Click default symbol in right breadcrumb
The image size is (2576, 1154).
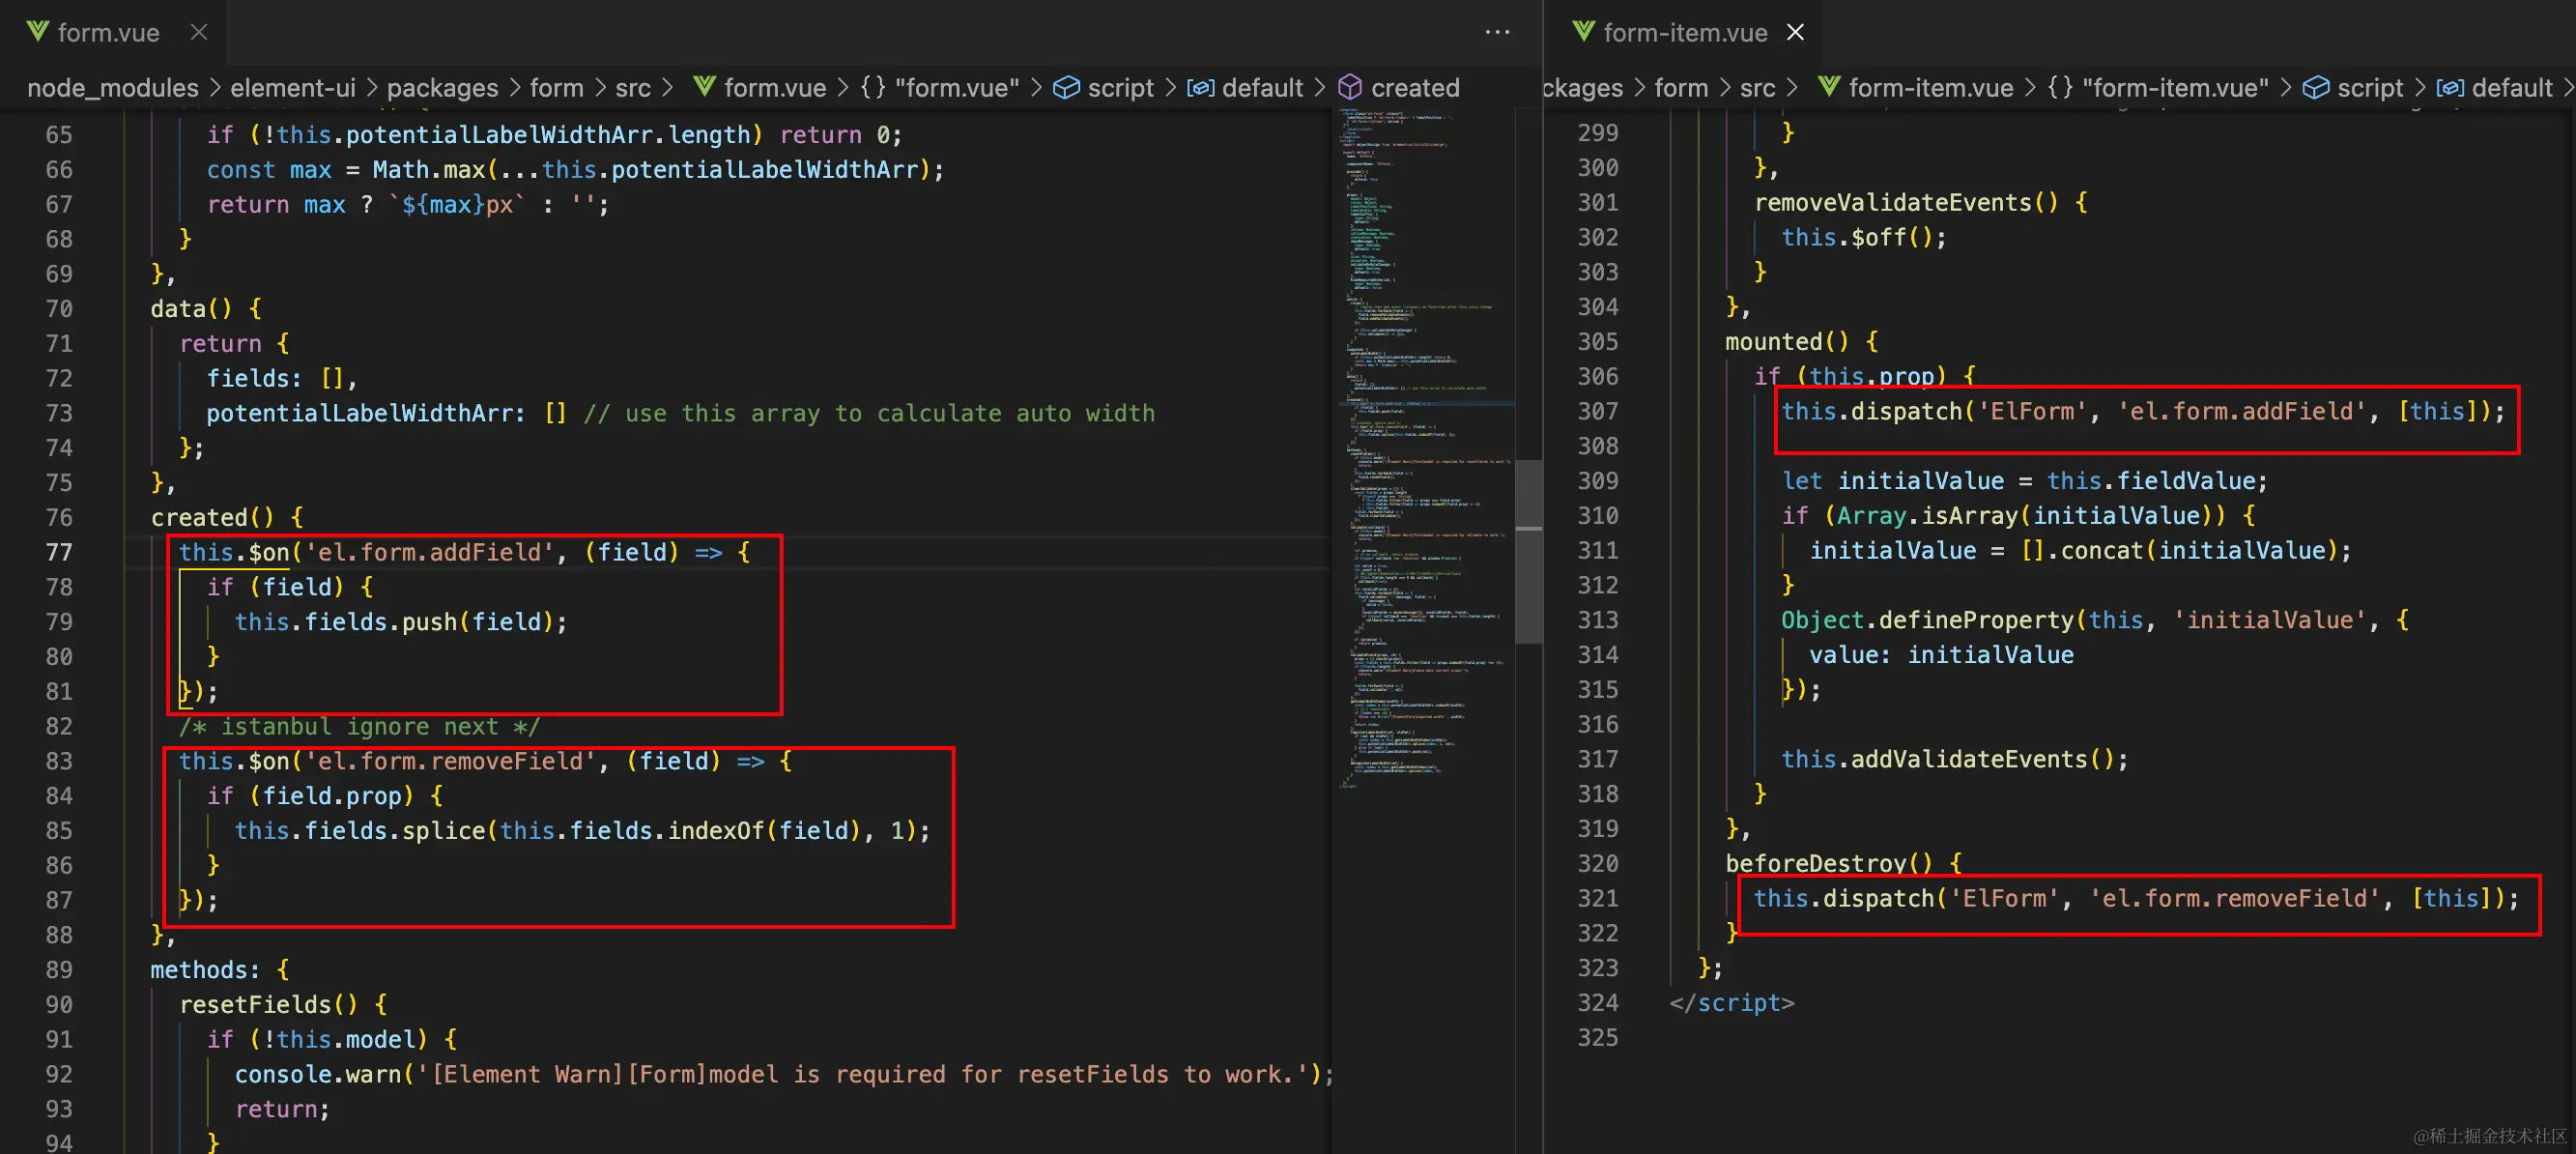(x=2511, y=88)
